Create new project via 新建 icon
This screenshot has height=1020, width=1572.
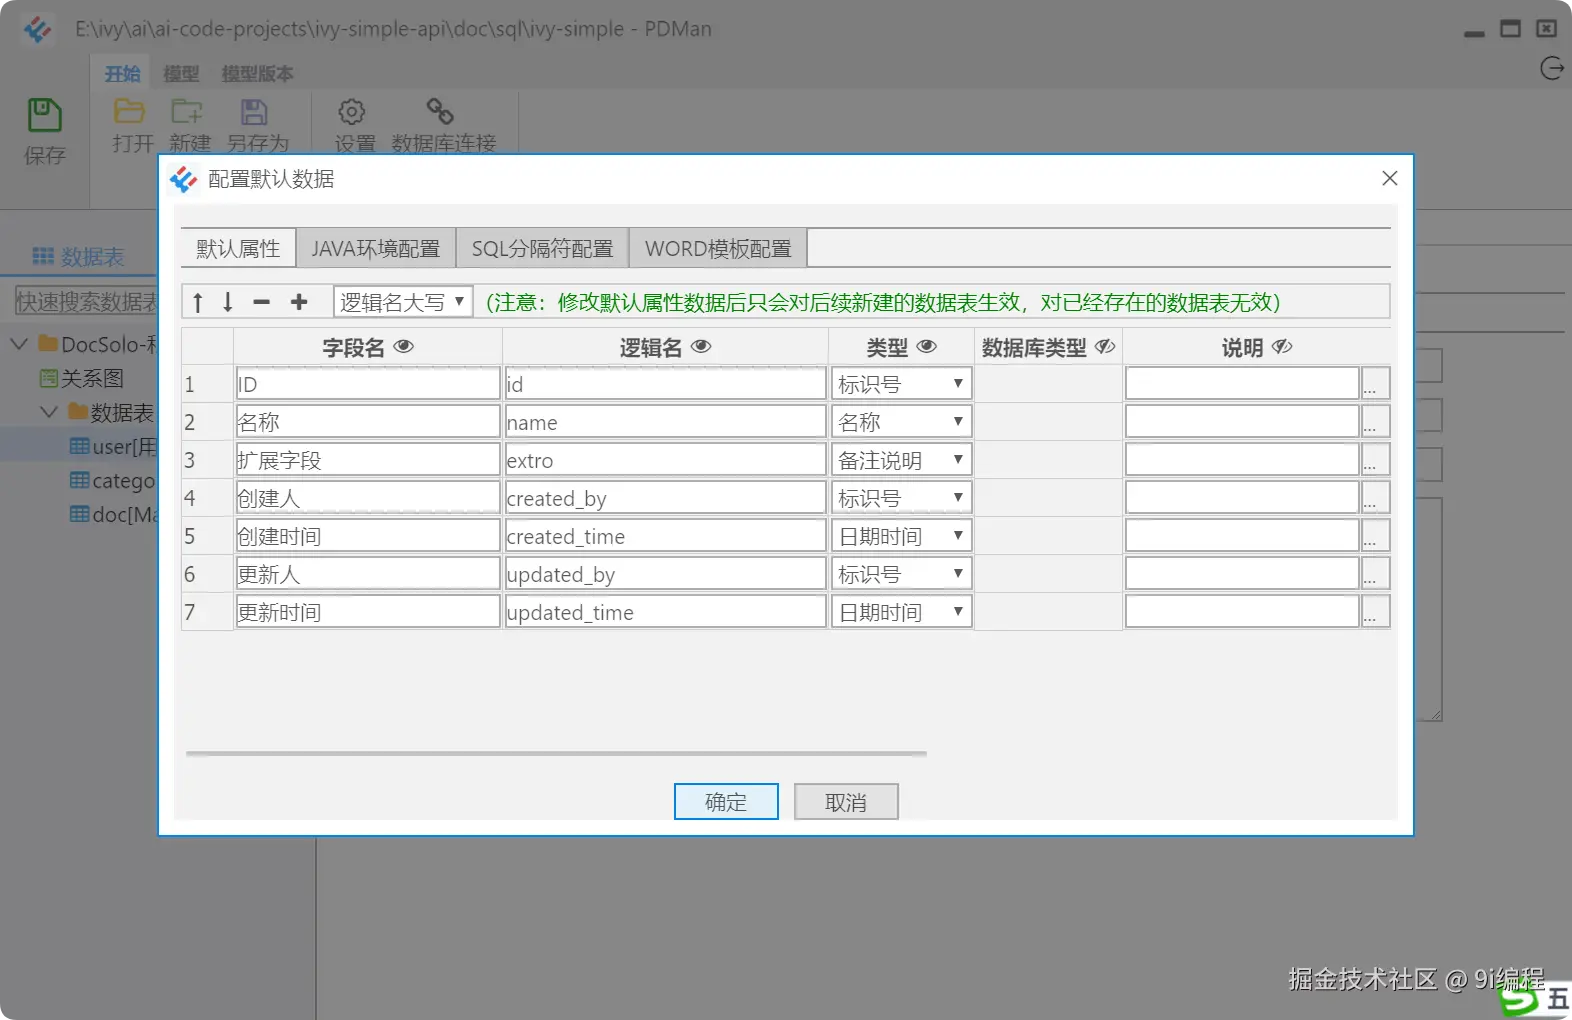(x=187, y=111)
